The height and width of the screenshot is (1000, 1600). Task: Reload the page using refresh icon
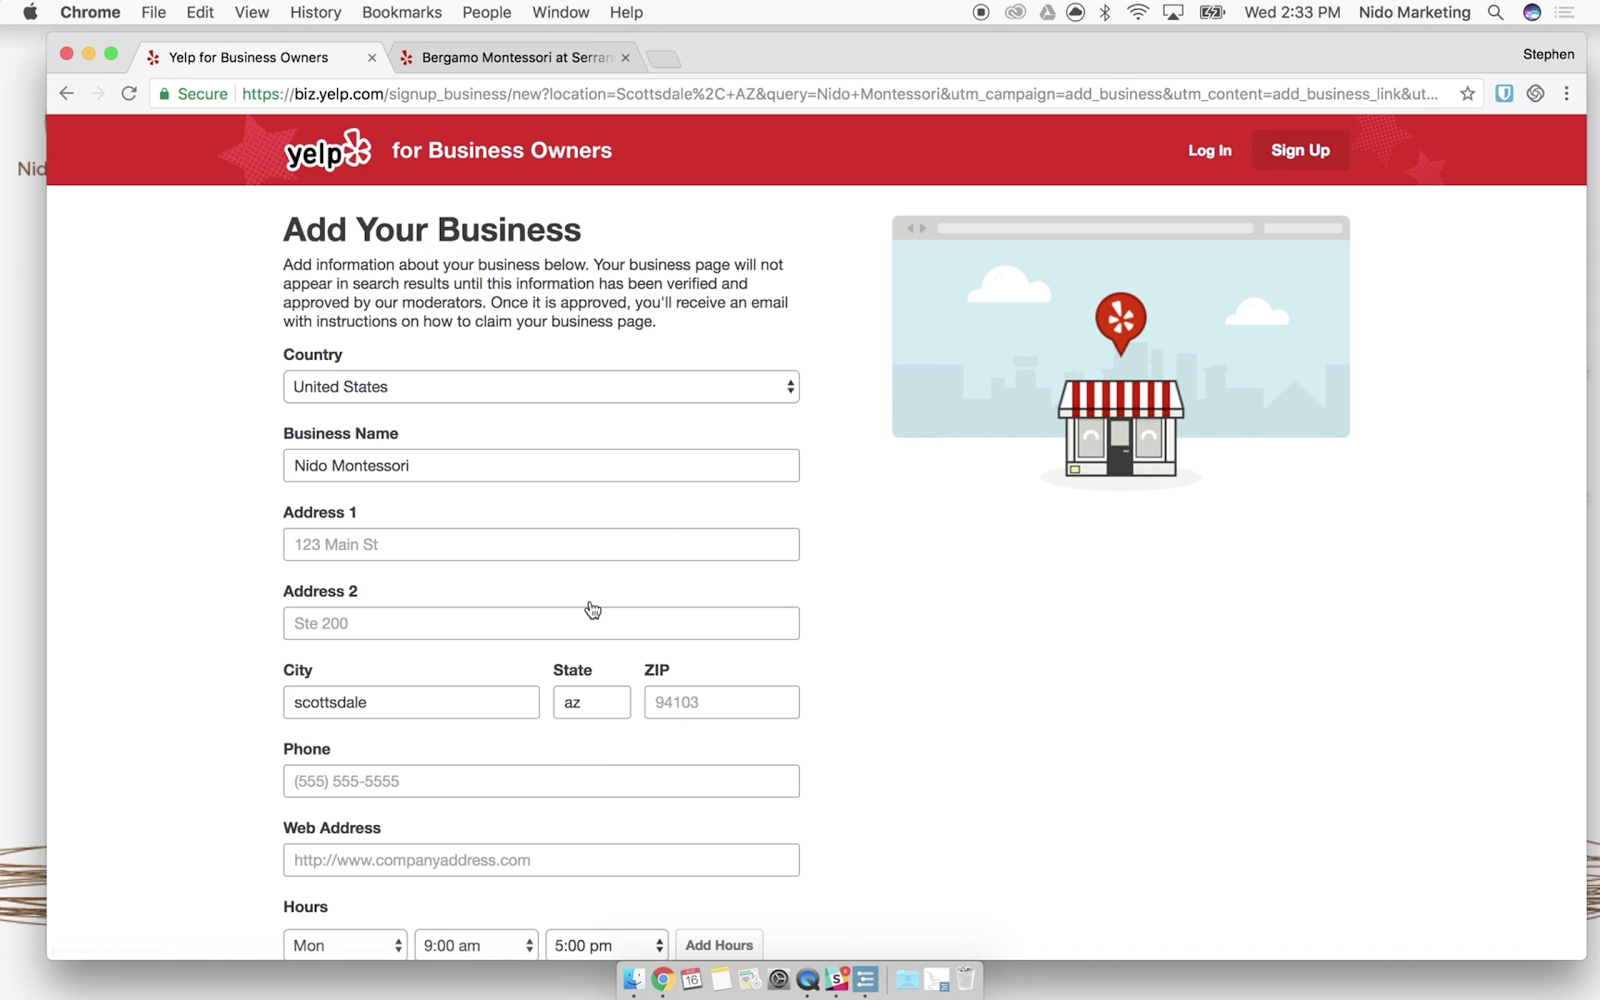[x=129, y=94]
